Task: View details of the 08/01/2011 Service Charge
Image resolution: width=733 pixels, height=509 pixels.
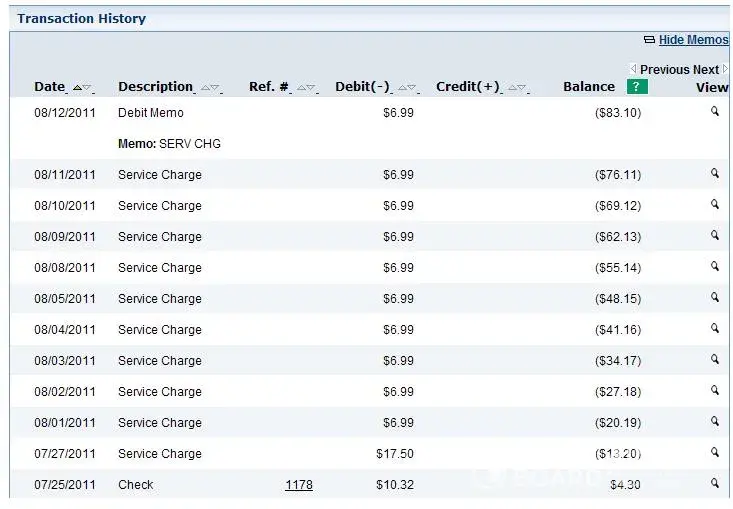Action: [715, 422]
